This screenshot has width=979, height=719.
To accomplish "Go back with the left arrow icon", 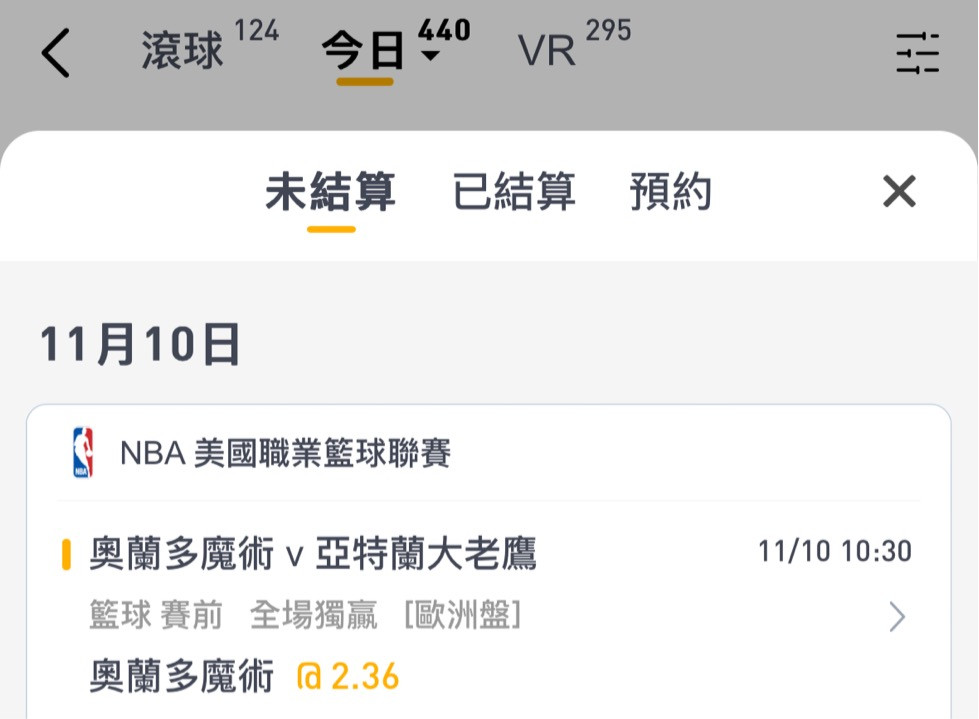I will point(56,52).
